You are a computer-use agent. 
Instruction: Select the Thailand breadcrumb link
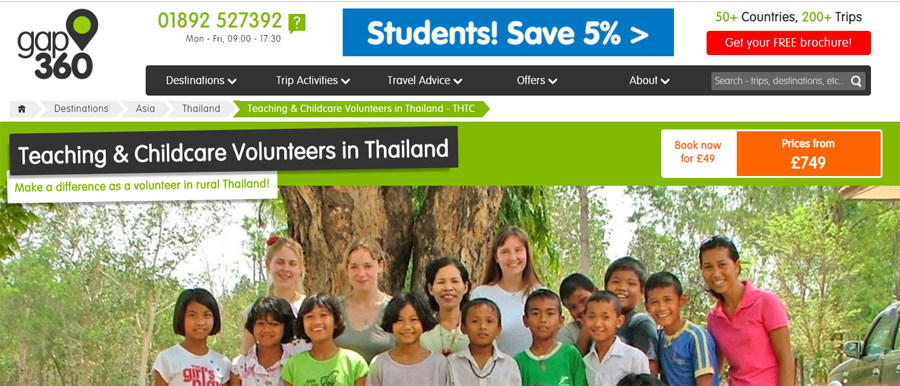click(x=201, y=109)
